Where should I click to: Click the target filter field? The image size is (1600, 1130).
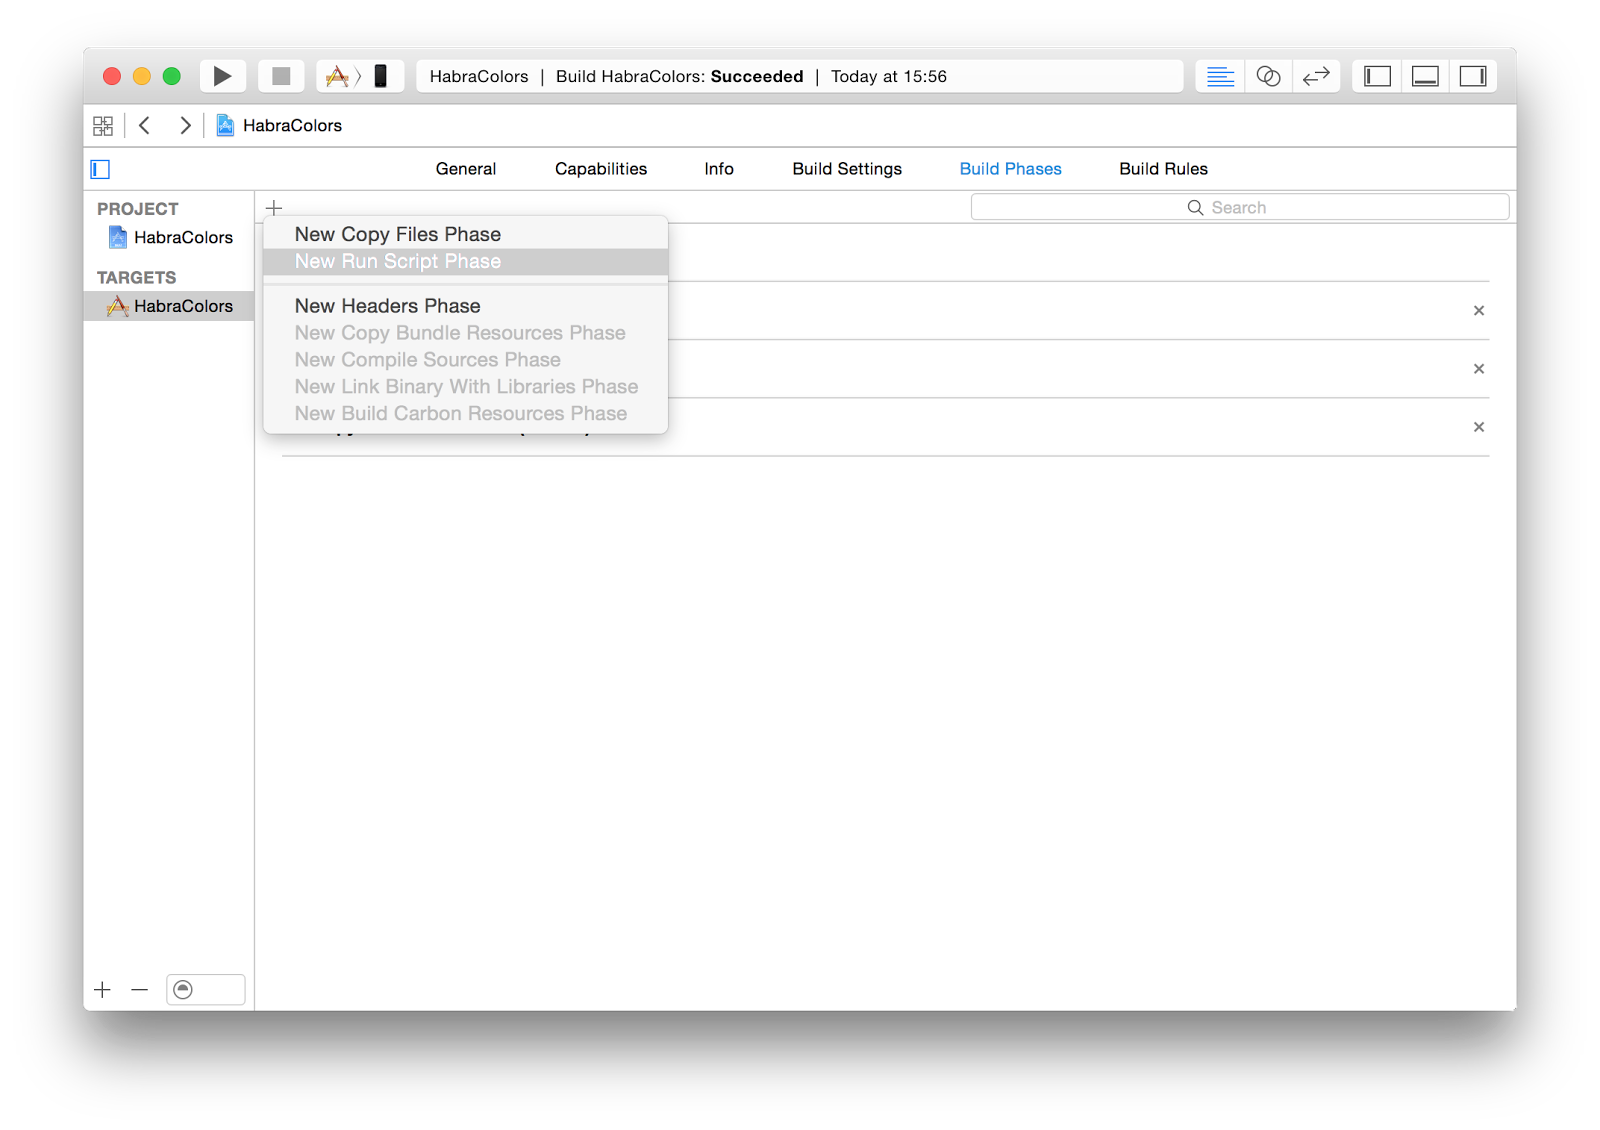(206, 989)
